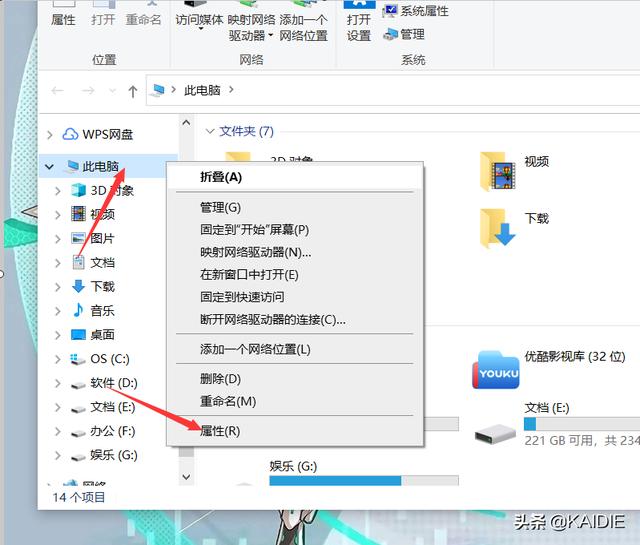The width and height of the screenshot is (640, 545).
Task: Click the 重命名 ribbon button
Action: click(x=143, y=15)
